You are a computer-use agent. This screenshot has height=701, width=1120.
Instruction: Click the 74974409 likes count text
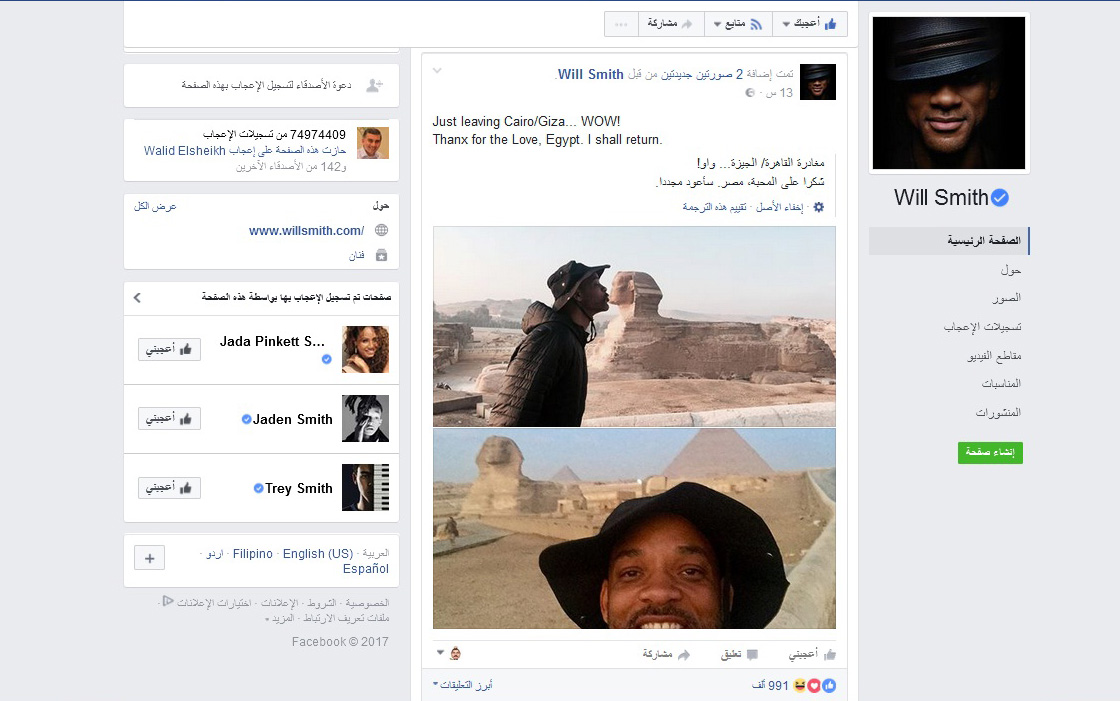(x=274, y=134)
